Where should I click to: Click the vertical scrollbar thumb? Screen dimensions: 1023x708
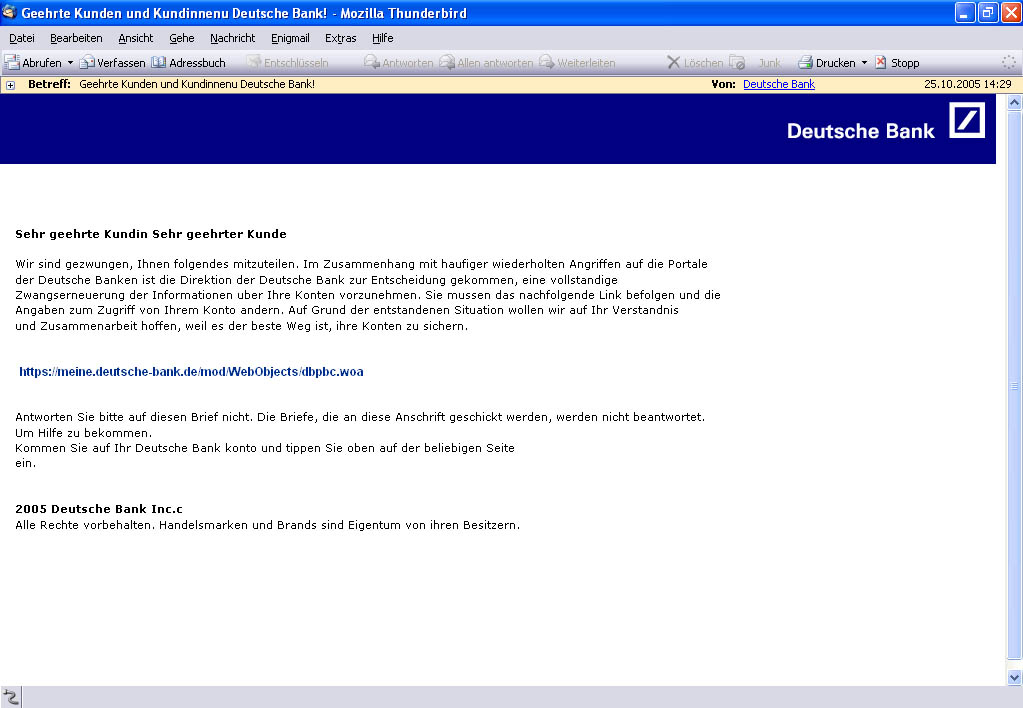pyautogui.click(x=1015, y=386)
